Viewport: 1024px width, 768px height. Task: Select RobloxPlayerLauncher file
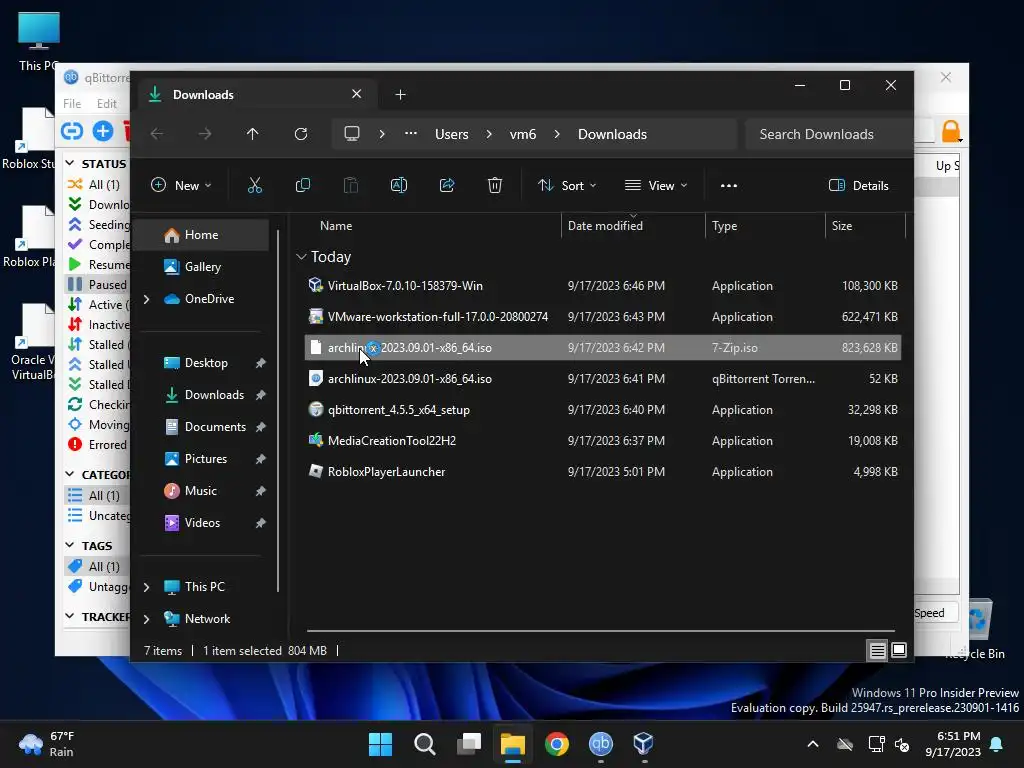coord(603,472)
